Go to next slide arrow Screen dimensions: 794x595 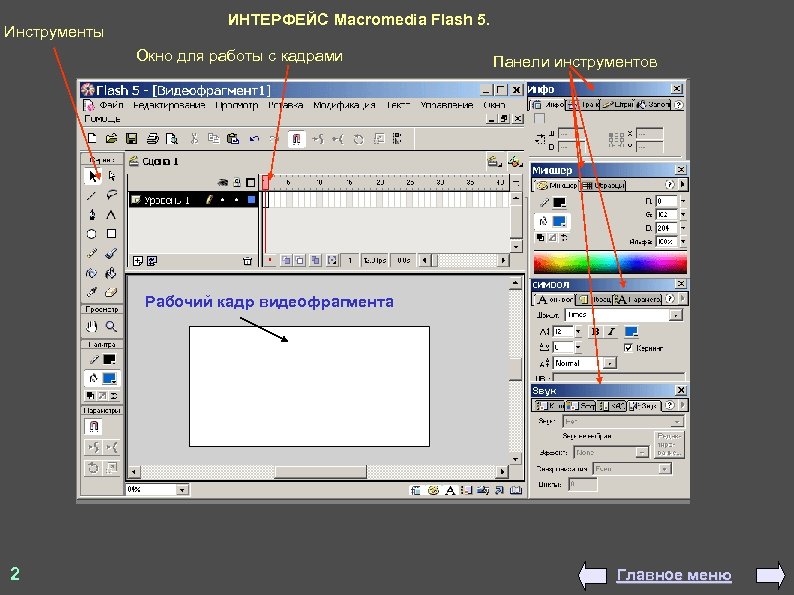tap(770, 575)
